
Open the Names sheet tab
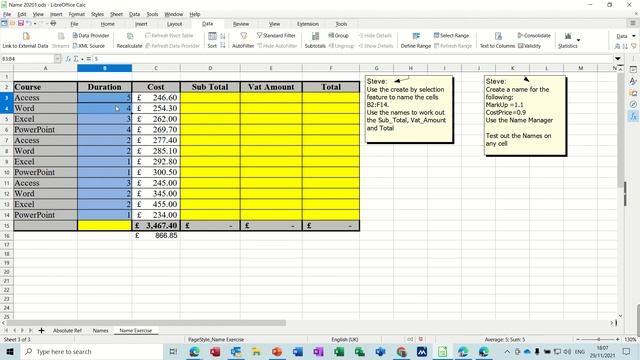click(100, 330)
